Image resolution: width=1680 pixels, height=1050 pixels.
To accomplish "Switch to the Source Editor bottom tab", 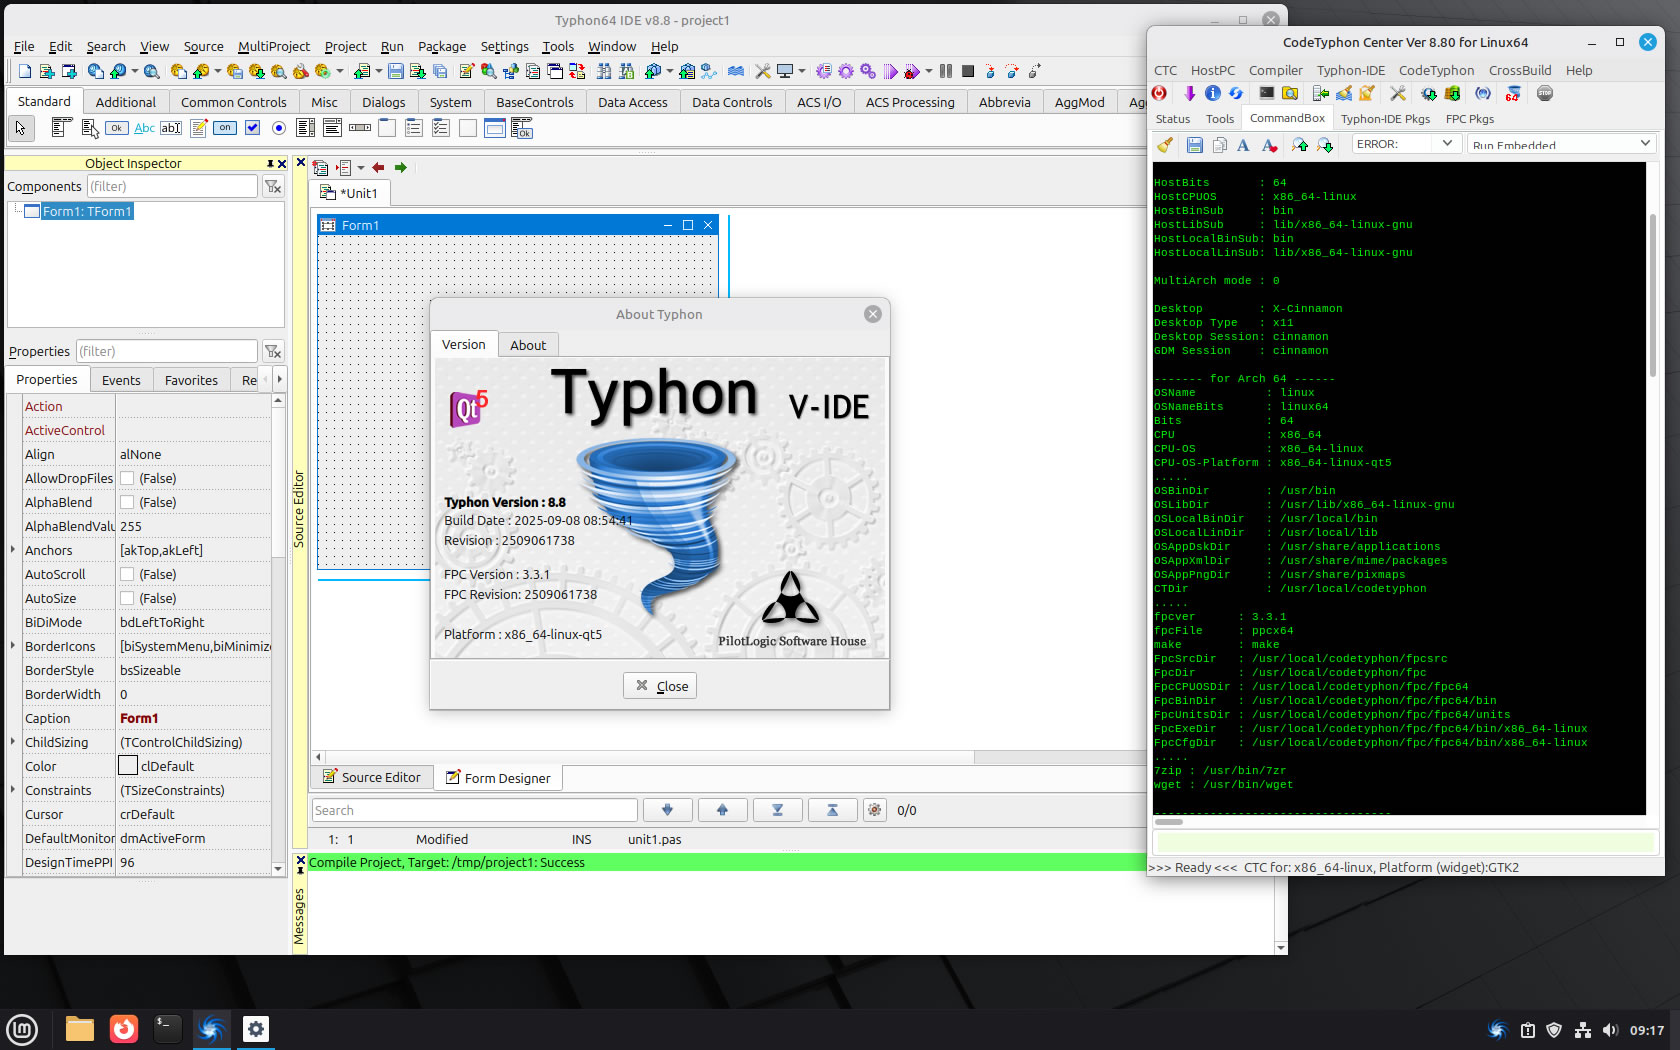I will point(372,777).
